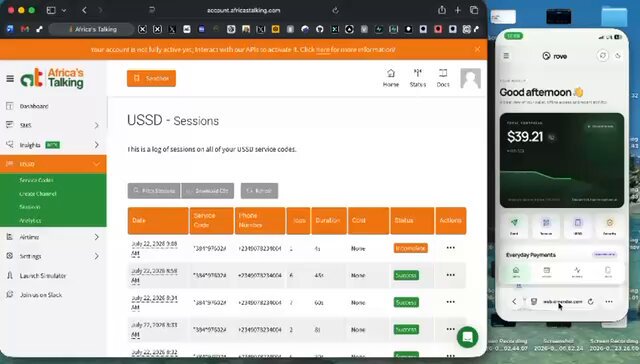This screenshot has width=640, height=364.
Task: Open hamburger menu in the rove phone app
Action: pyautogui.click(x=506, y=55)
